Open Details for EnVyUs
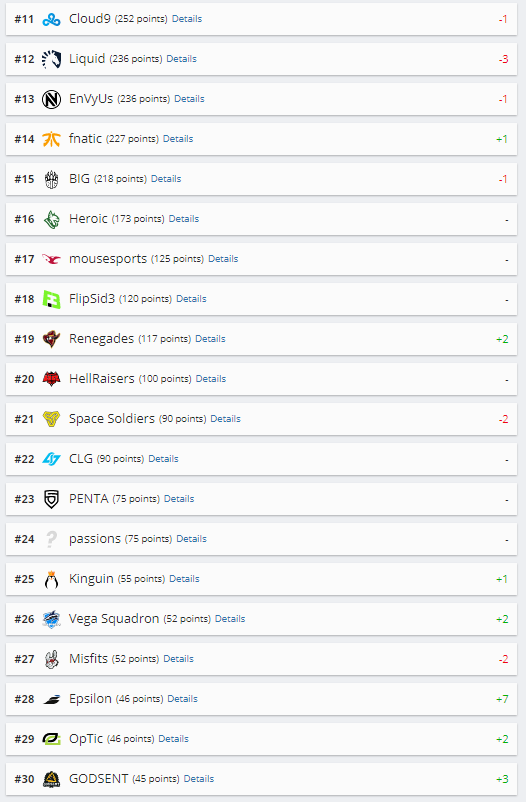The height and width of the screenshot is (802, 526). click(x=189, y=99)
